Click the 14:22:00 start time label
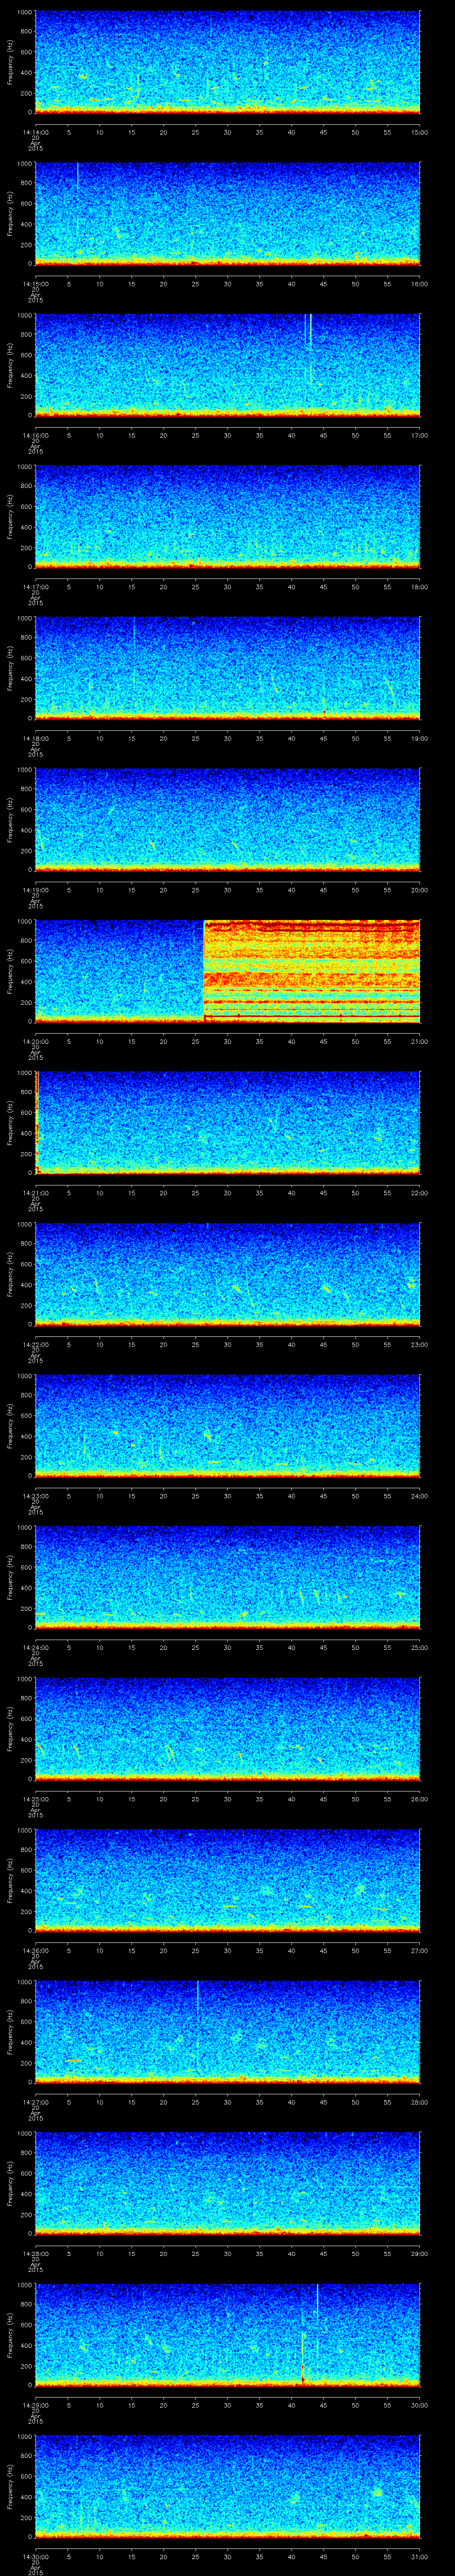 pyautogui.click(x=36, y=1344)
